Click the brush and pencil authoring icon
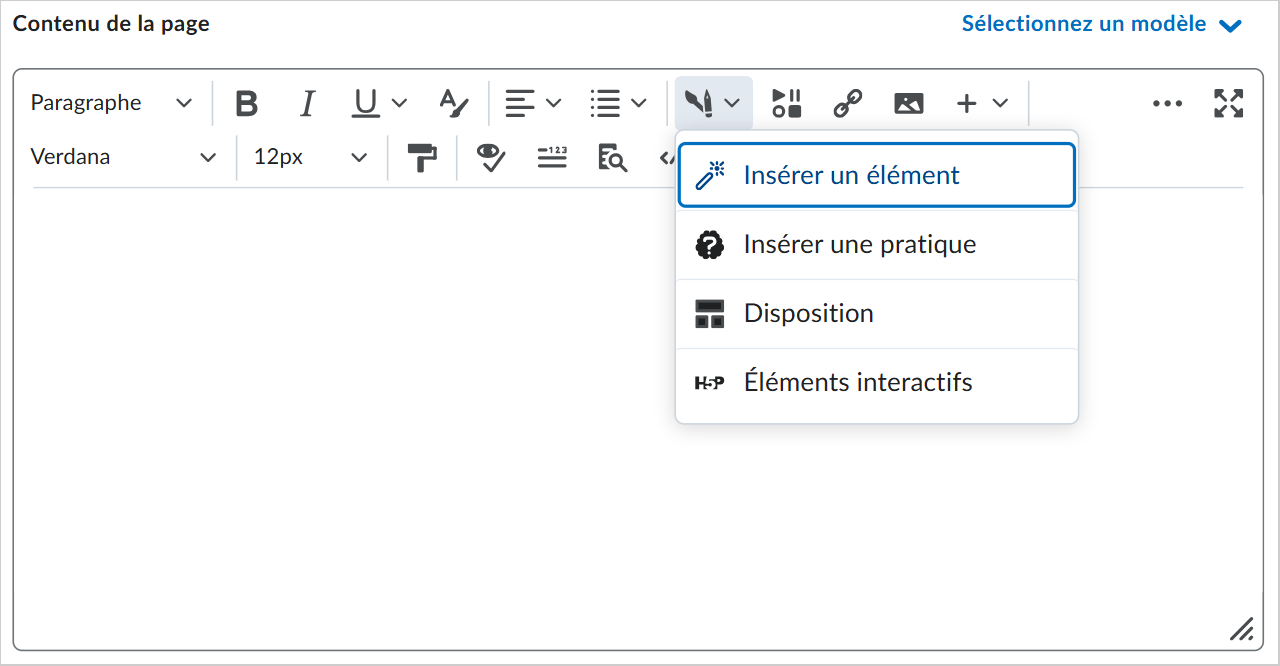The image size is (1280, 666). (x=699, y=103)
